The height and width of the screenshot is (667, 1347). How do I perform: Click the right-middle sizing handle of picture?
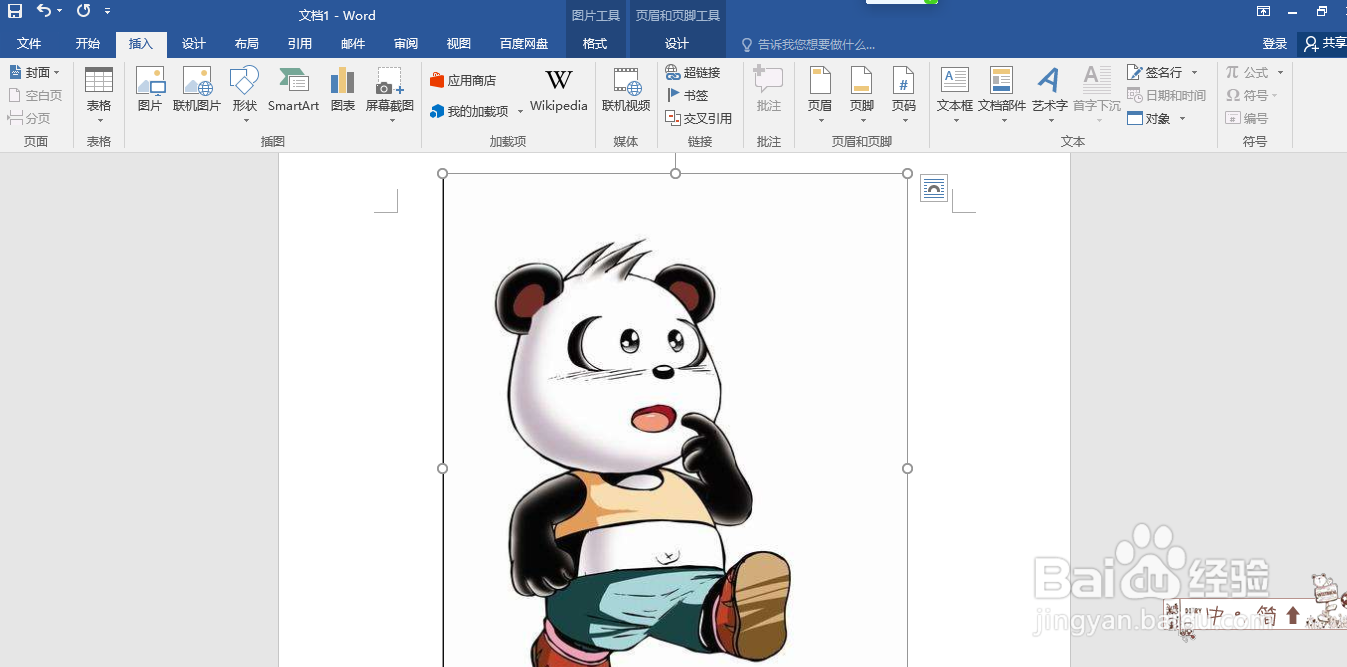(908, 468)
